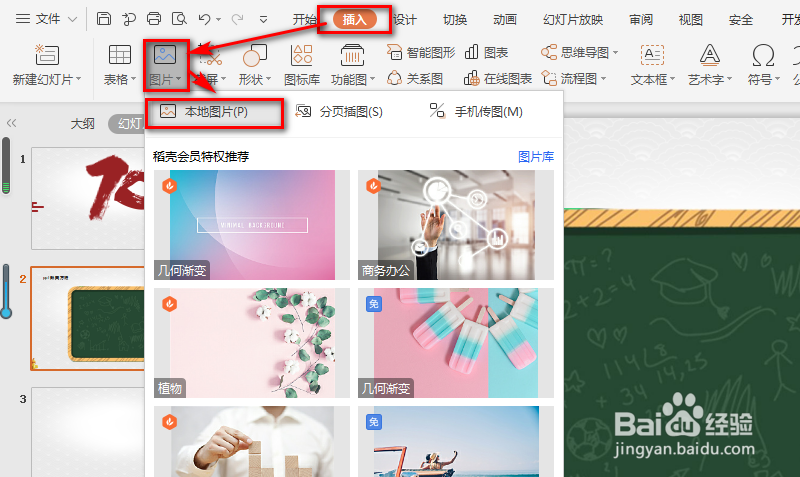Switch to the 开始 tab
The width and height of the screenshot is (800, 477).
tap(305, 20)
